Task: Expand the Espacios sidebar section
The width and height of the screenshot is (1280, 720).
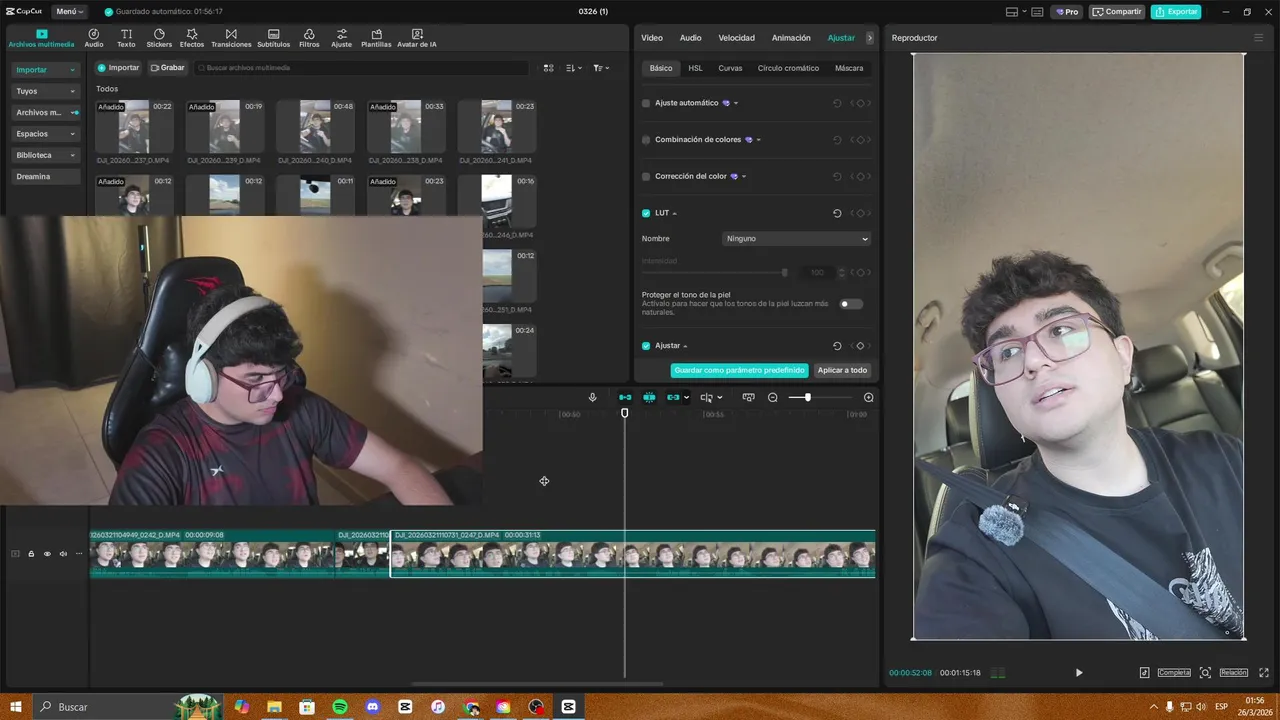Action: (x=45, y=134)
